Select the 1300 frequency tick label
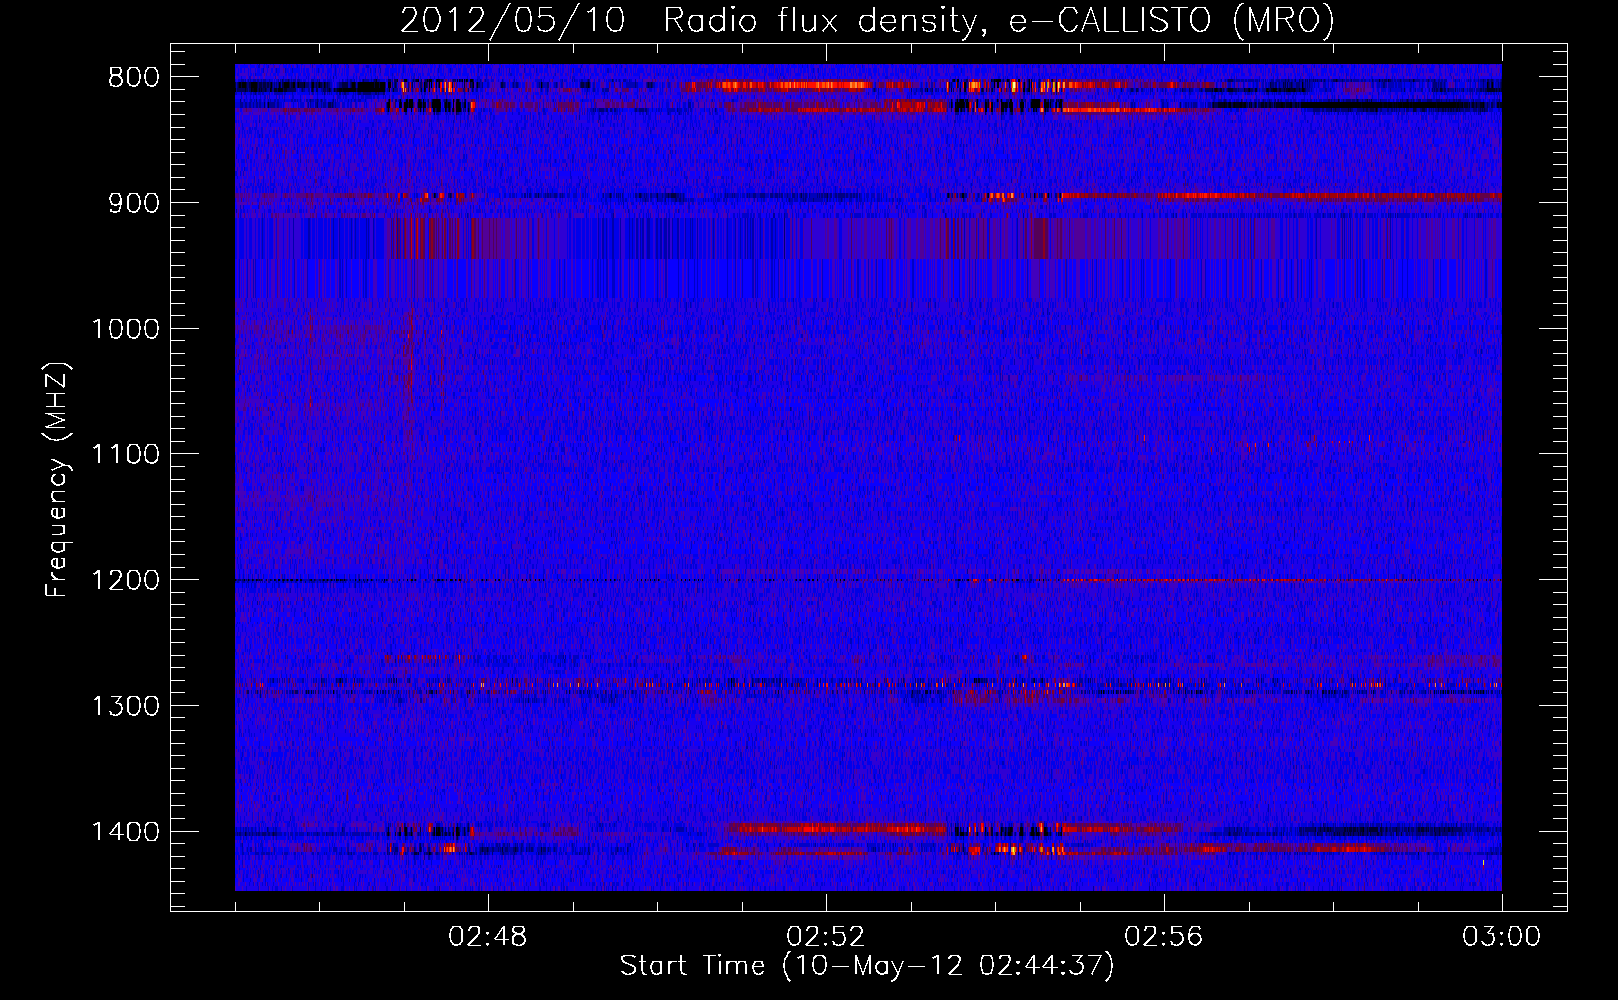 [x=125, y=706]
